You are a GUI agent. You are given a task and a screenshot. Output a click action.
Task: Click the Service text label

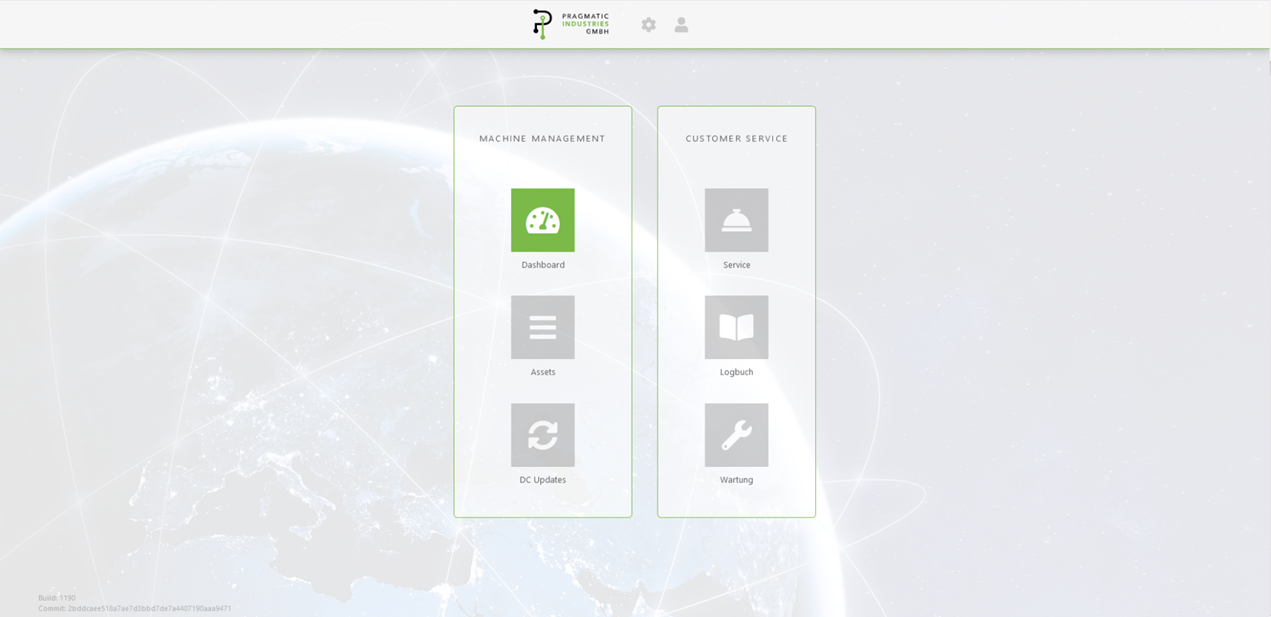coord(737,265)
